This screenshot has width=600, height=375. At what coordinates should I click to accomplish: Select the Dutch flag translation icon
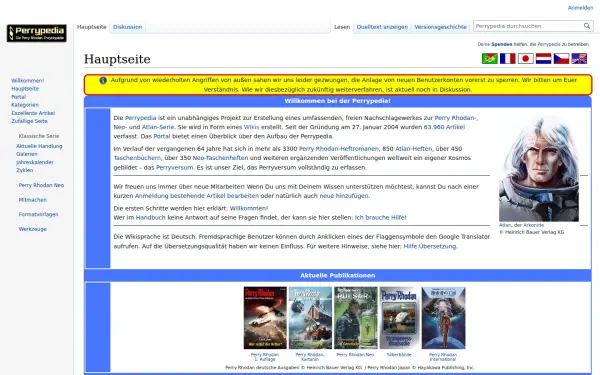[543, 59]
